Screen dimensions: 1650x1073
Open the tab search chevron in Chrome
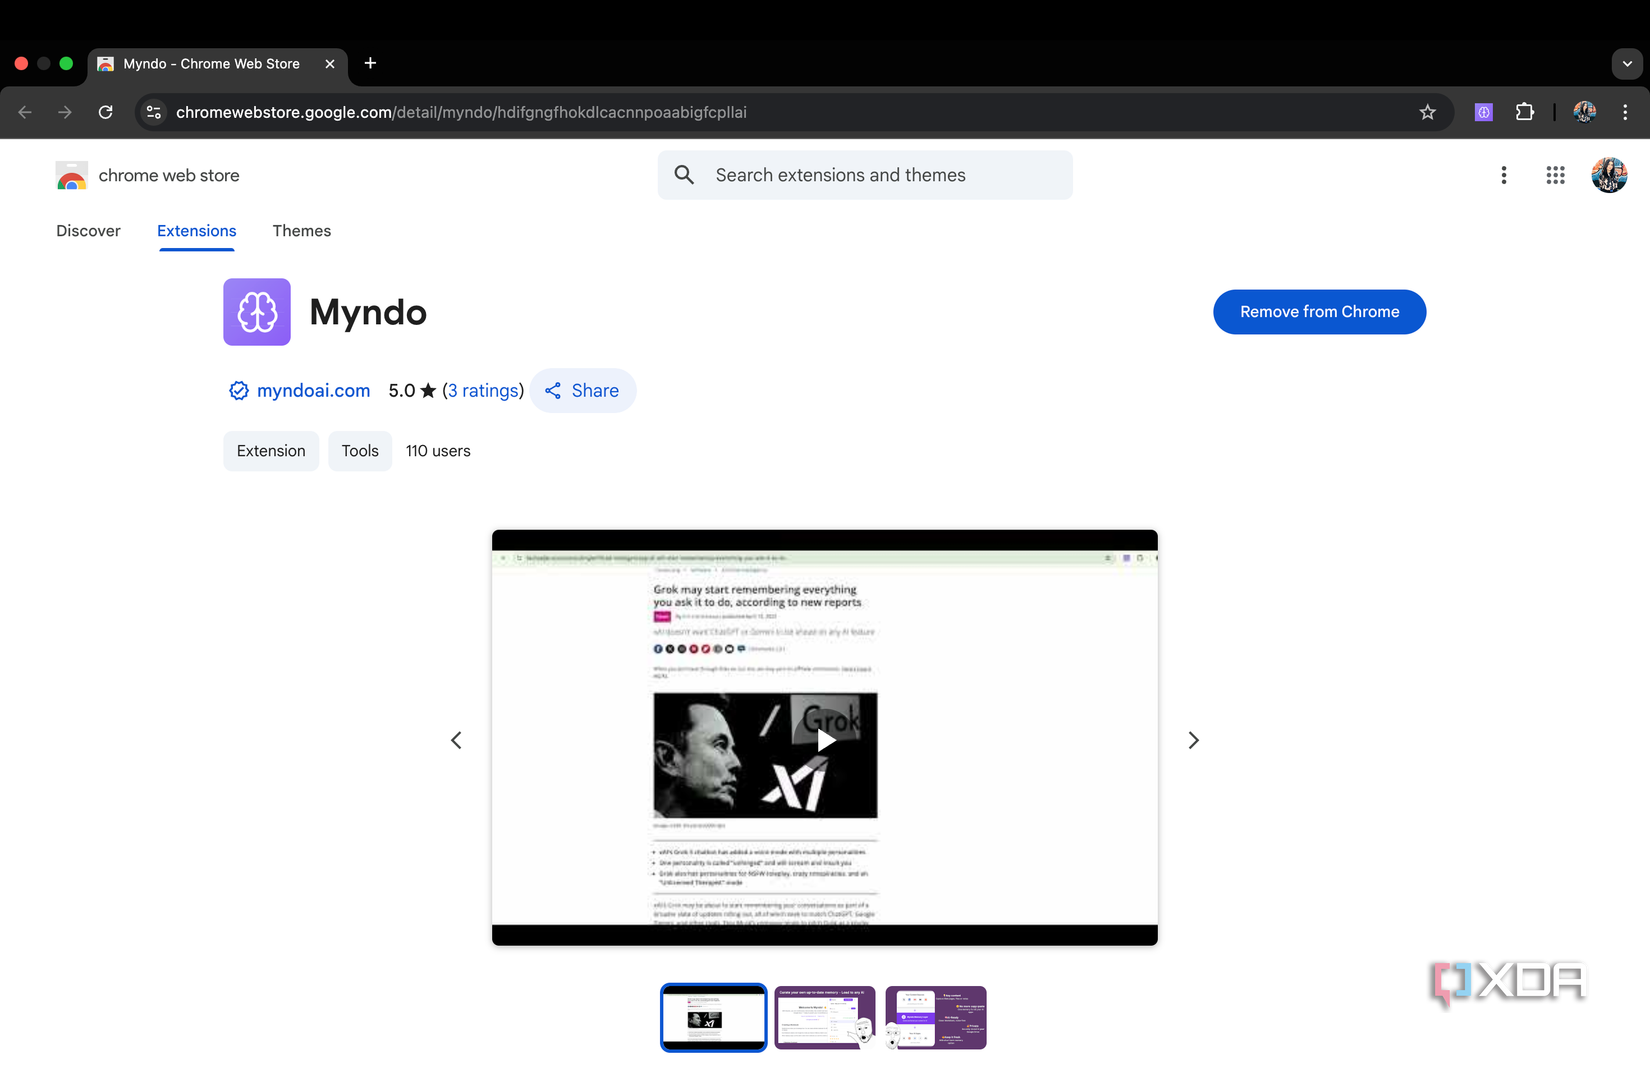[x=1625, y=63]
